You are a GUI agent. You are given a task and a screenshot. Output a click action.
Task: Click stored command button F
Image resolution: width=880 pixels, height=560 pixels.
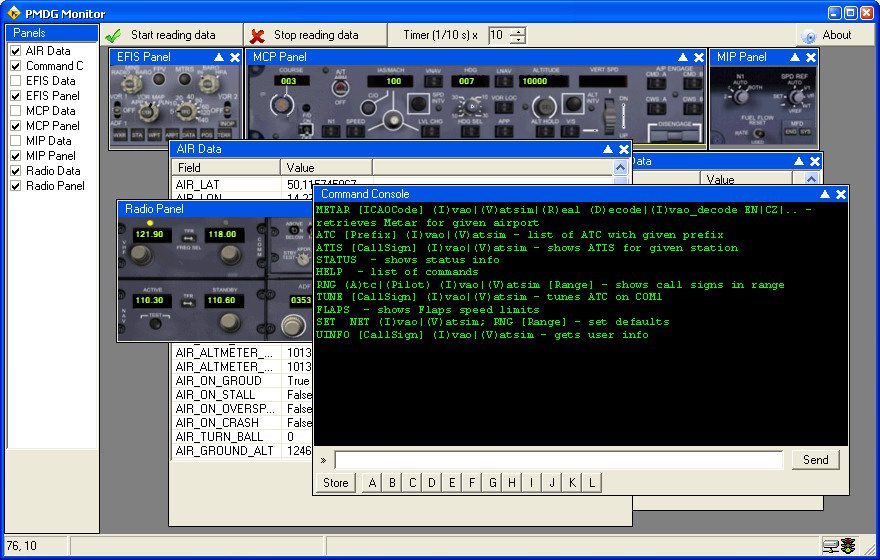[x=472, y=483]
